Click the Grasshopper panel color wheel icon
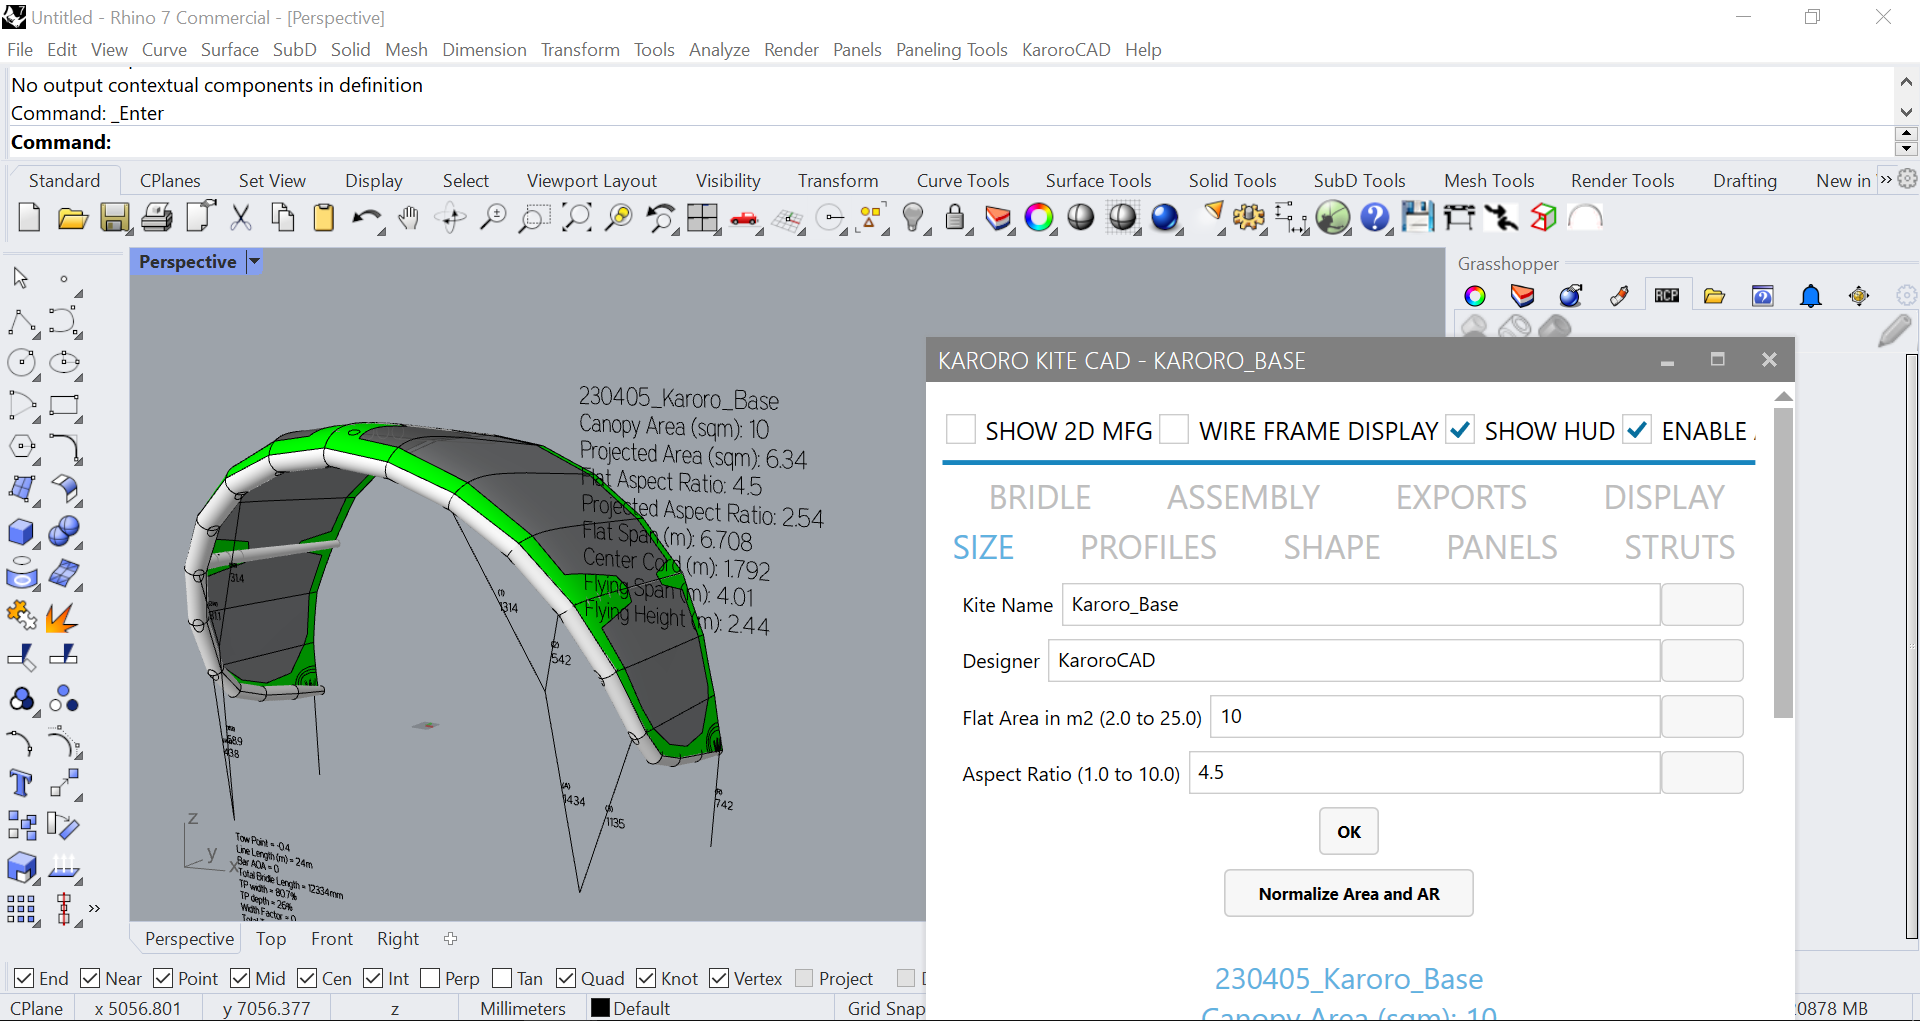1920x1021 pixels. [1475, 295]
